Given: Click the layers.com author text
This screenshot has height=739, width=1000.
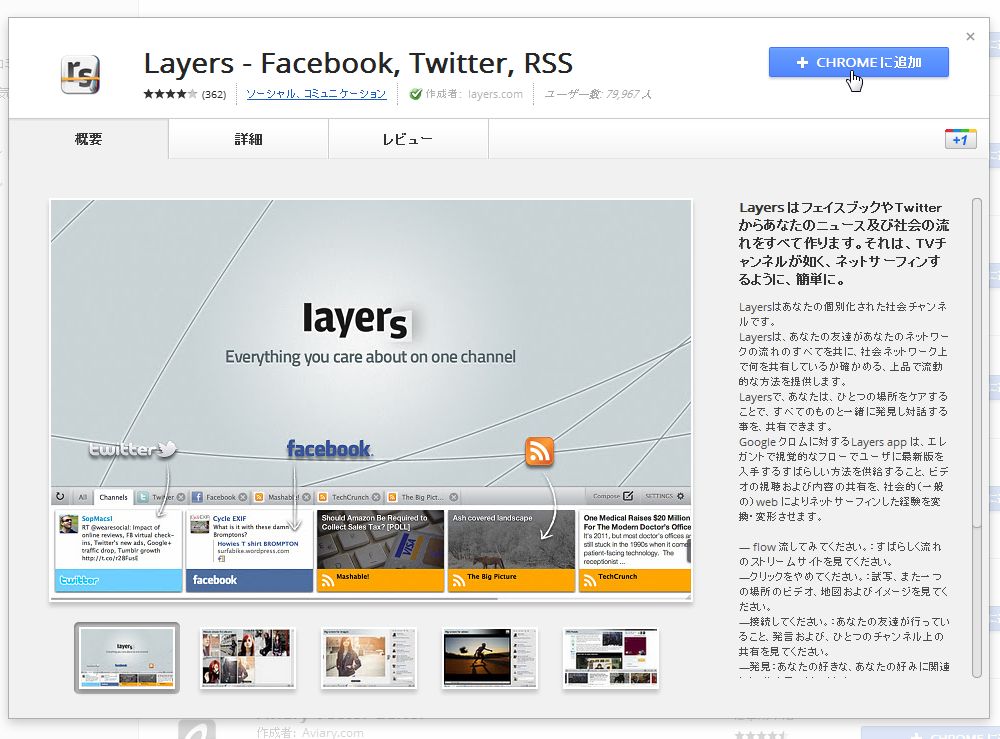Looking at the screenshot, I should point(495,94).
